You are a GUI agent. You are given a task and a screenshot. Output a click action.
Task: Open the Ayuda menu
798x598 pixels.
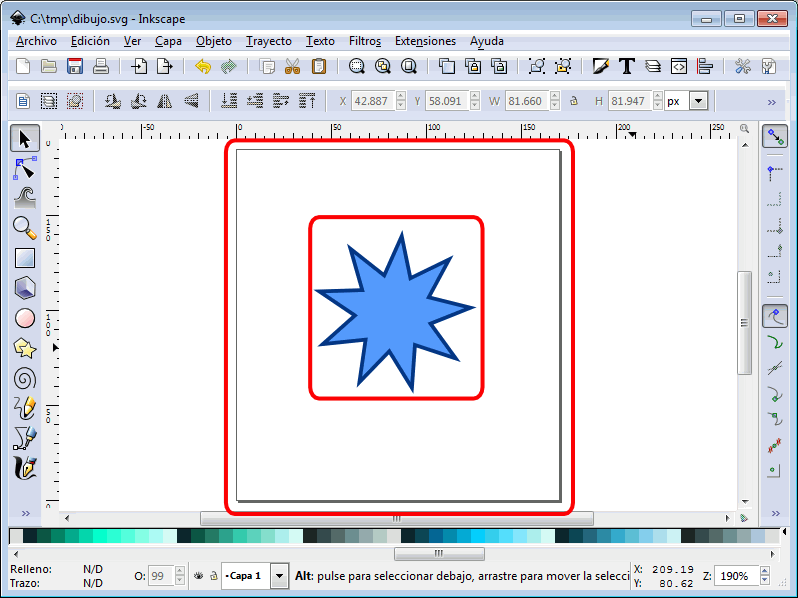click(x=487, y=41)
